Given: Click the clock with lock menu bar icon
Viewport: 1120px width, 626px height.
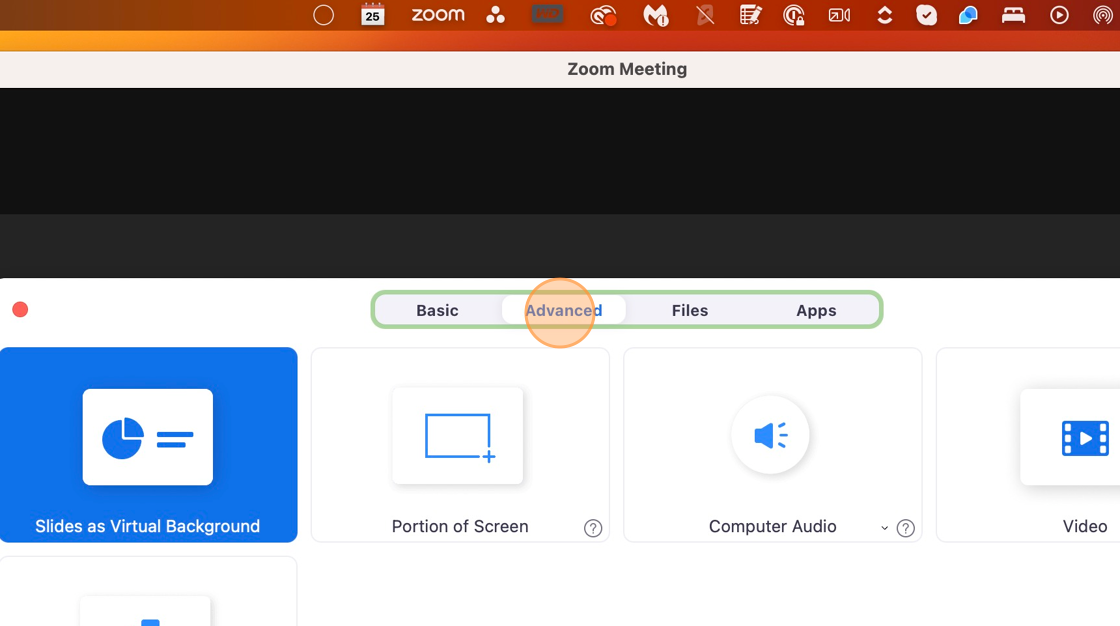Looking at the screenshot, I should coord(794,15).
